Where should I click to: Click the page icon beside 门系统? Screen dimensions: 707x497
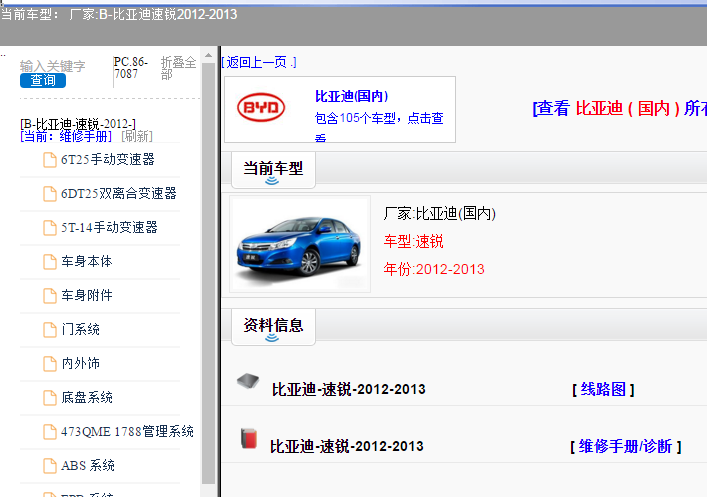50,330
